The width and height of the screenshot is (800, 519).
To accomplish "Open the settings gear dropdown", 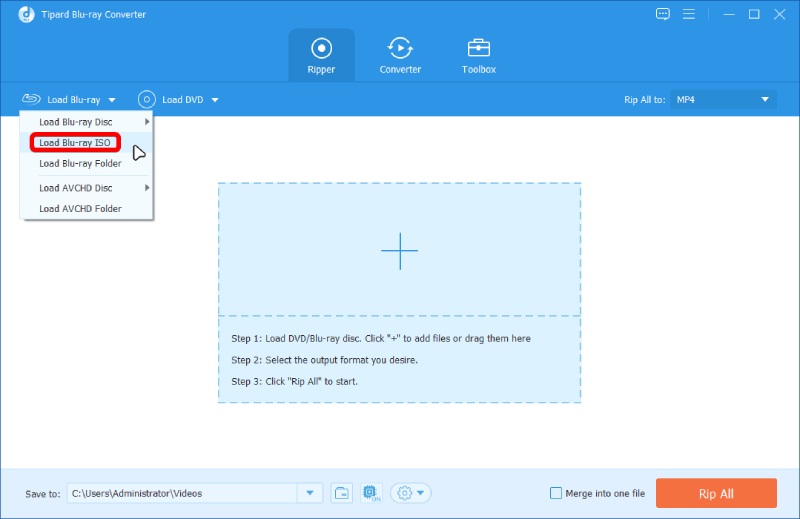I will point(411,493).
